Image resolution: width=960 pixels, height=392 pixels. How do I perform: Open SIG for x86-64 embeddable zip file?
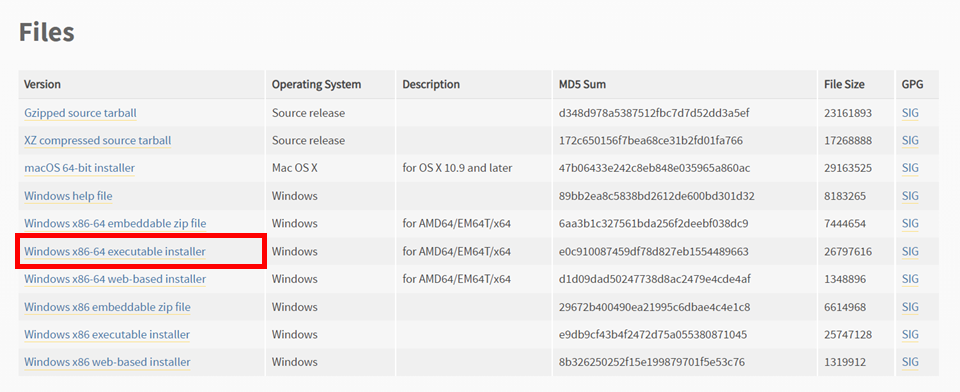(910, 224)
